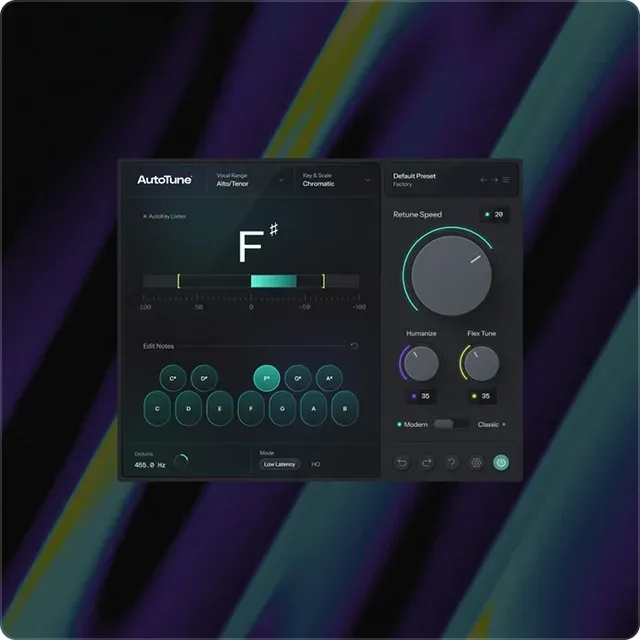Open the Vocal Range dropdown
640x640 pixels.
pos(250,180)
